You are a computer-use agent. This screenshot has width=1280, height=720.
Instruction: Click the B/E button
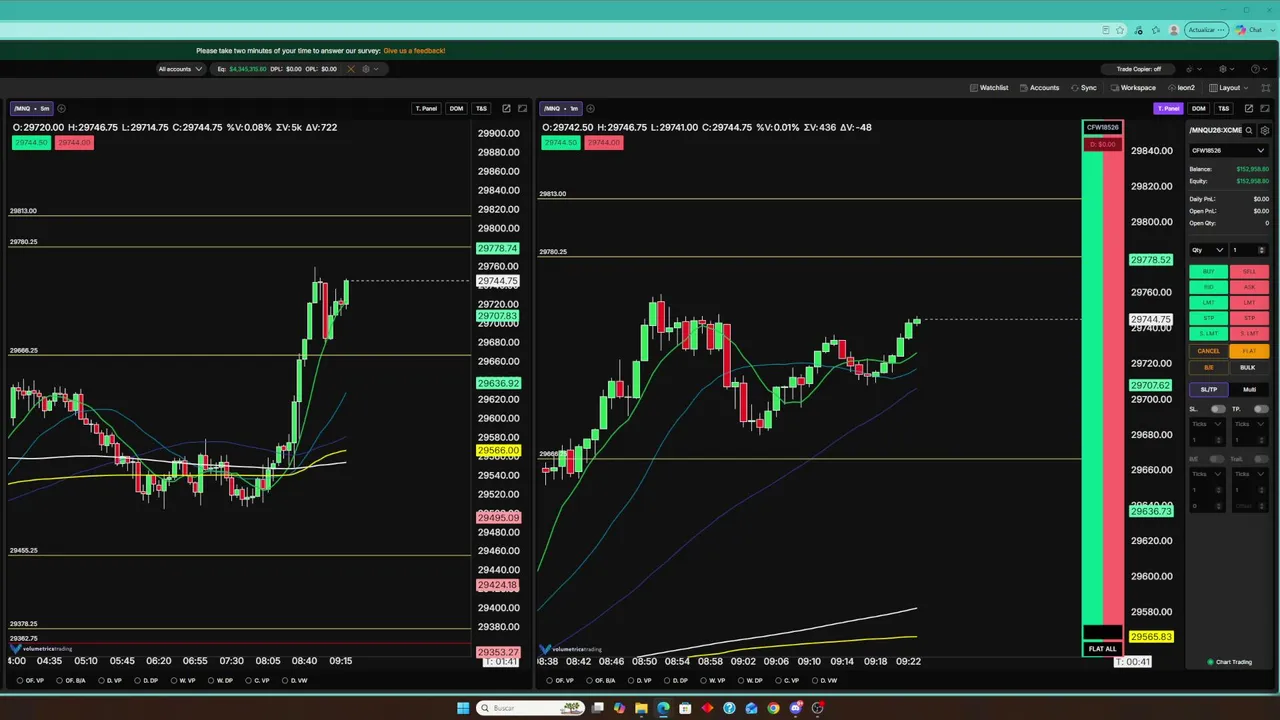tap(1208, 368)
